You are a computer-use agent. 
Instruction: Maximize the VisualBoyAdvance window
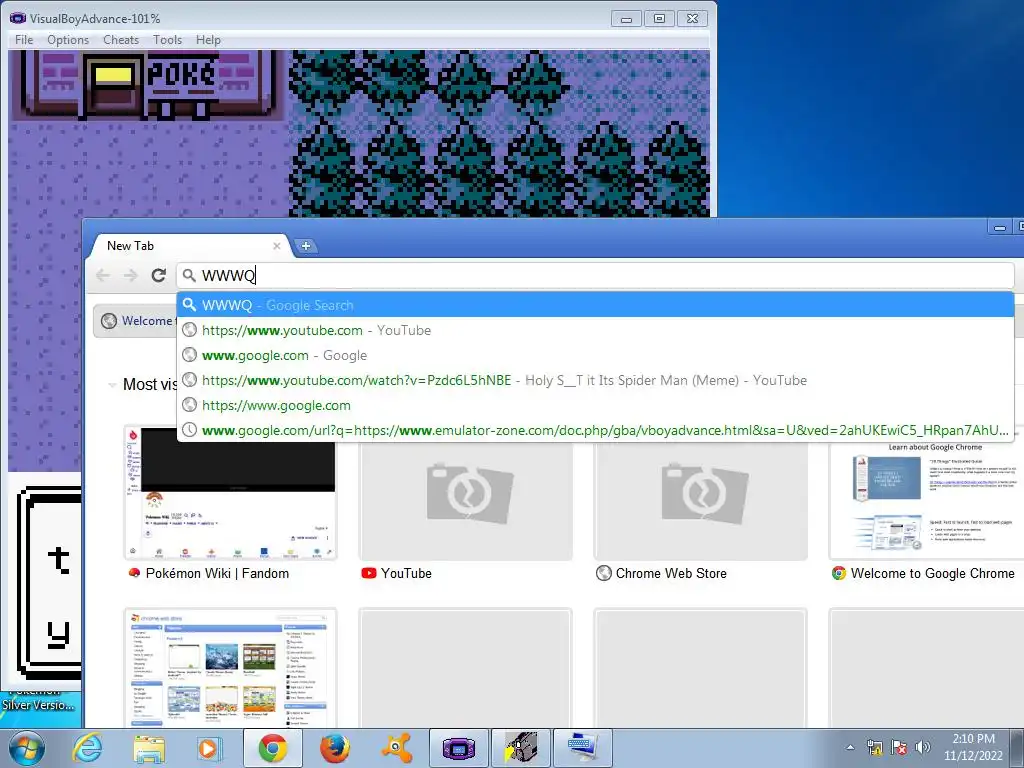(x=660, y=19)
